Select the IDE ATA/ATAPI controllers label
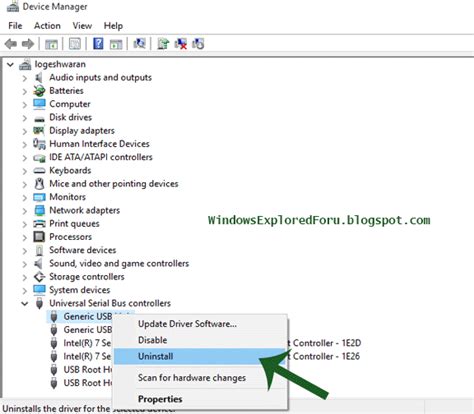This screenshot has width=474, height=414. pos(101,157)
